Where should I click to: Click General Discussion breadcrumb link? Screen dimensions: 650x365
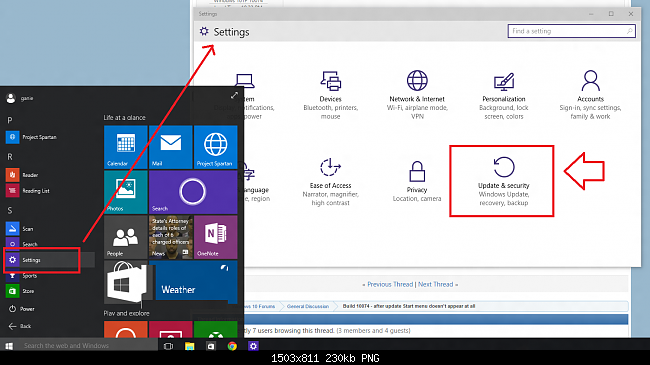[308, 307]
